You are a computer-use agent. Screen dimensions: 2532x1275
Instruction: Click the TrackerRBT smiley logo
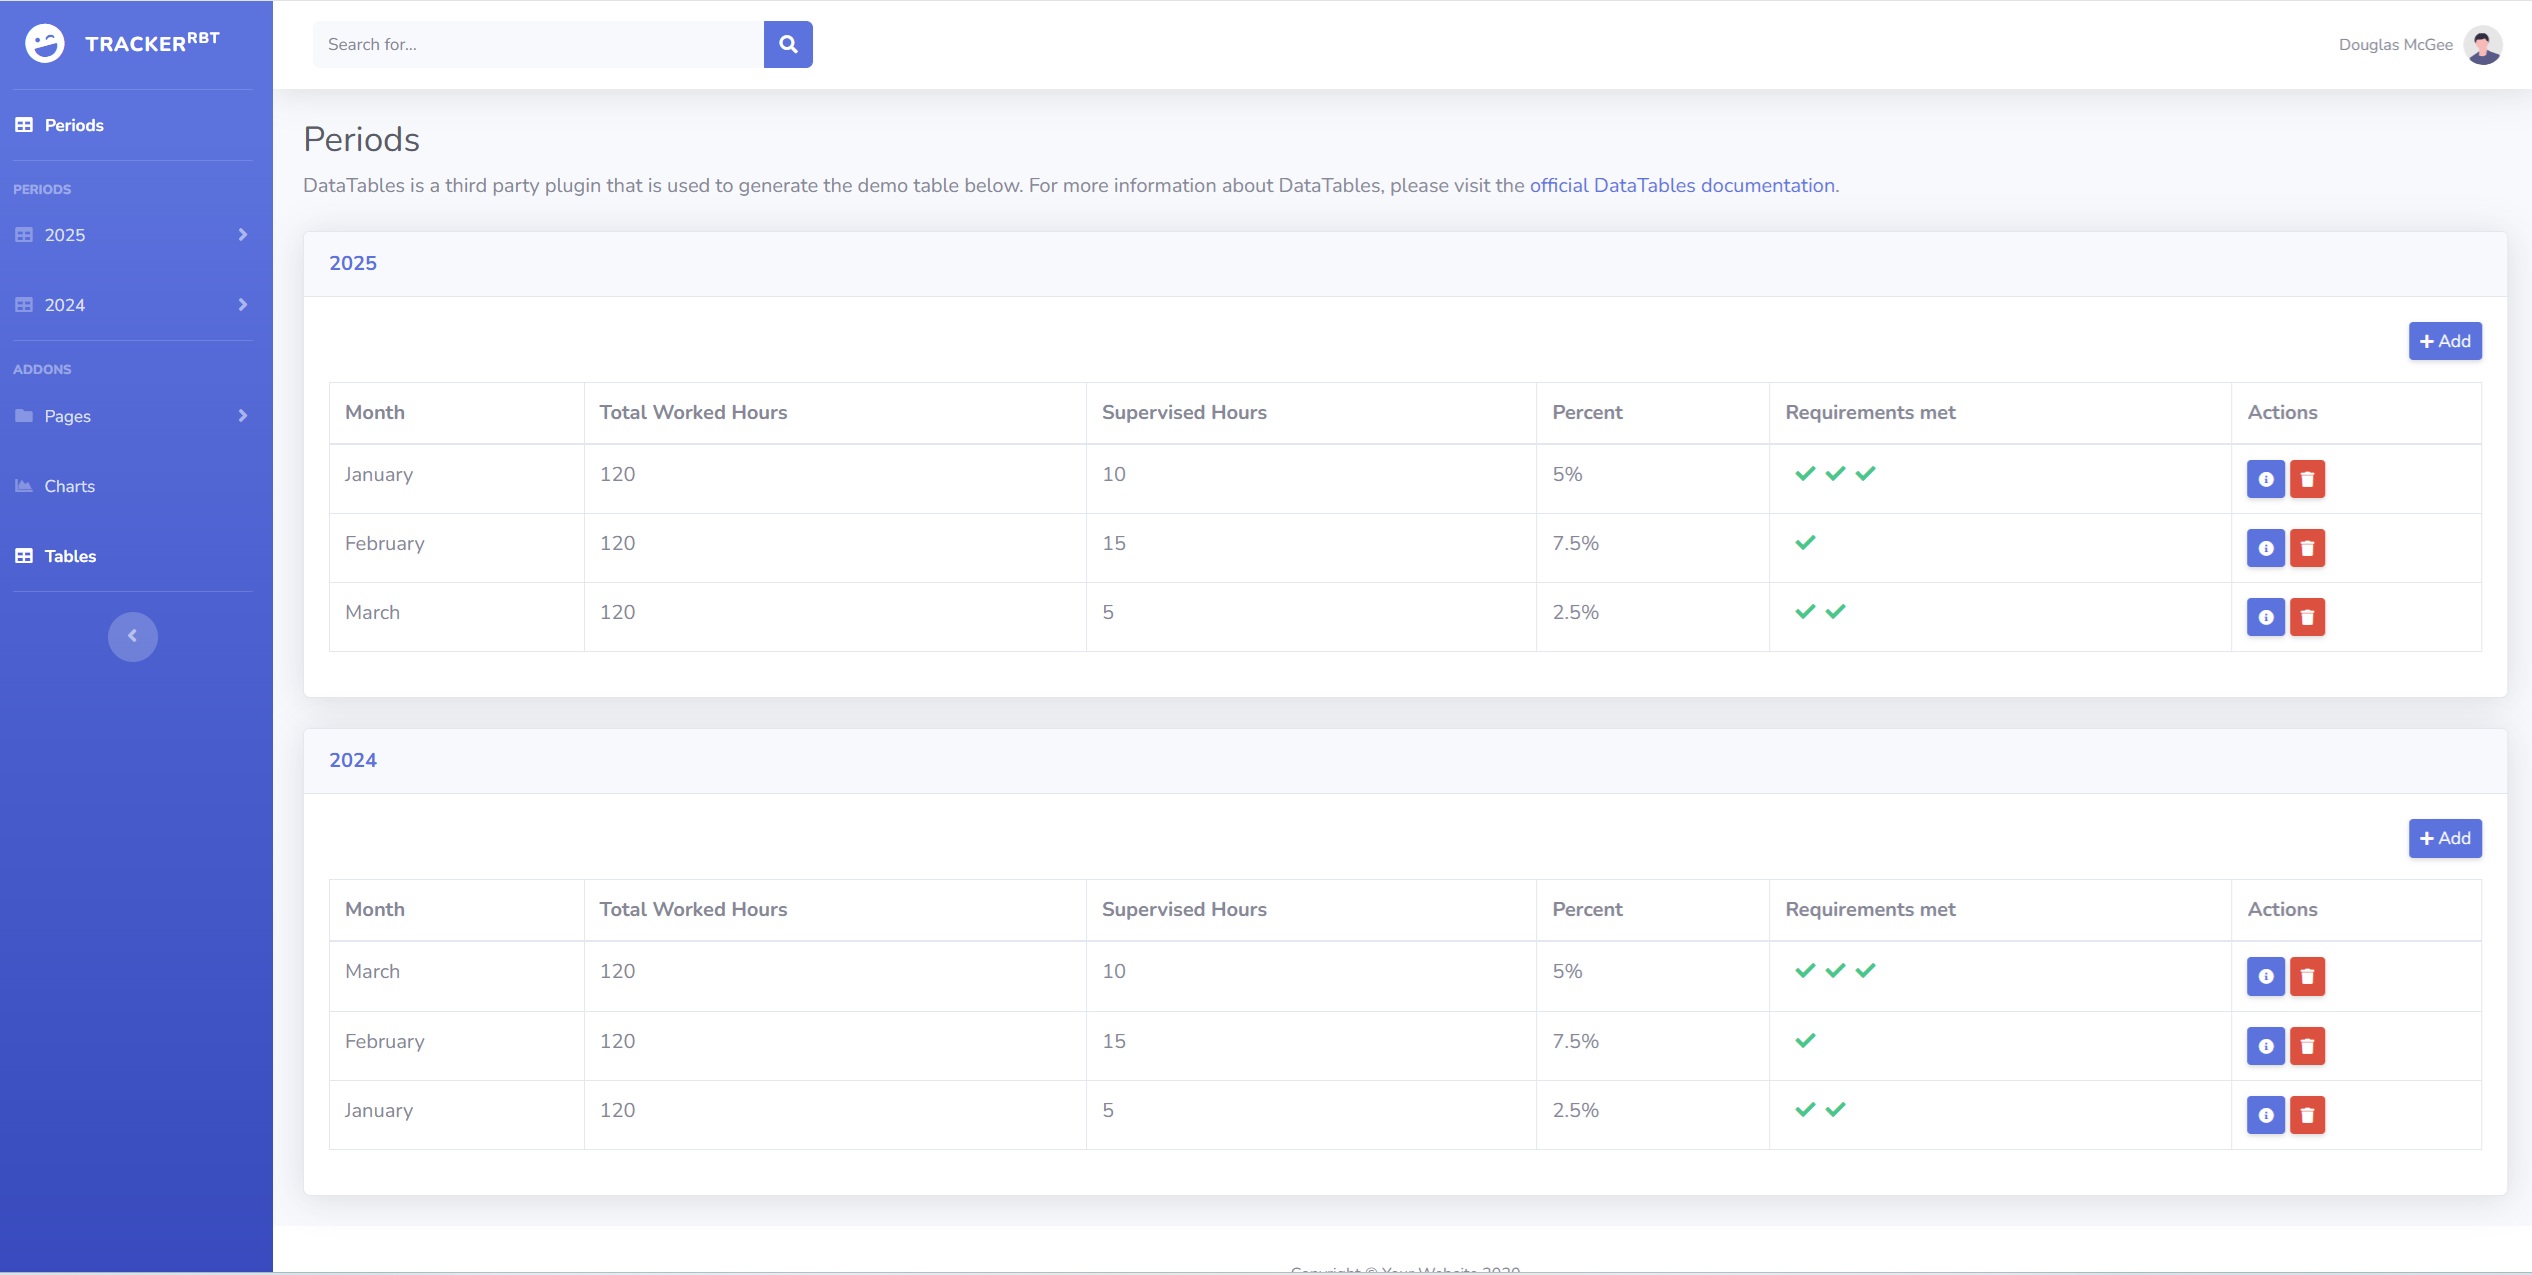[x=45, y=43]
